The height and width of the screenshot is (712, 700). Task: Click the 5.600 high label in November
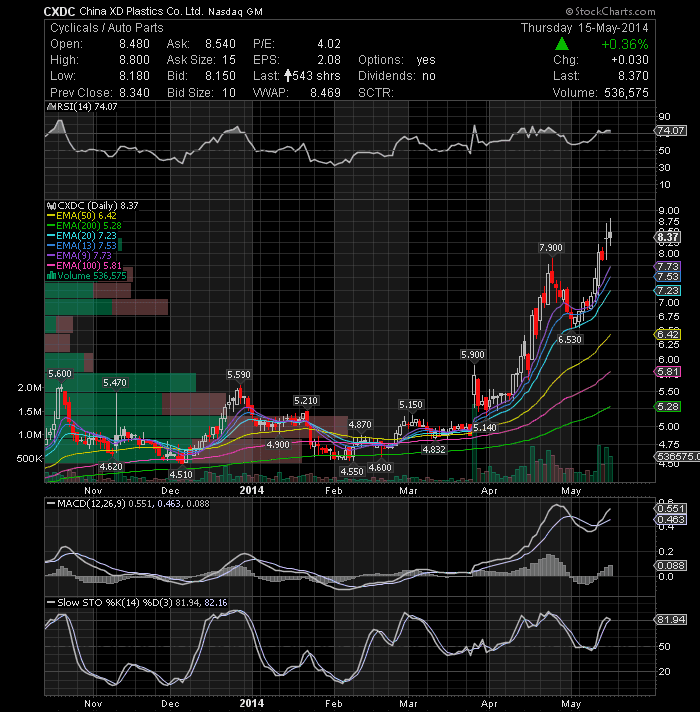coord(60,374)
